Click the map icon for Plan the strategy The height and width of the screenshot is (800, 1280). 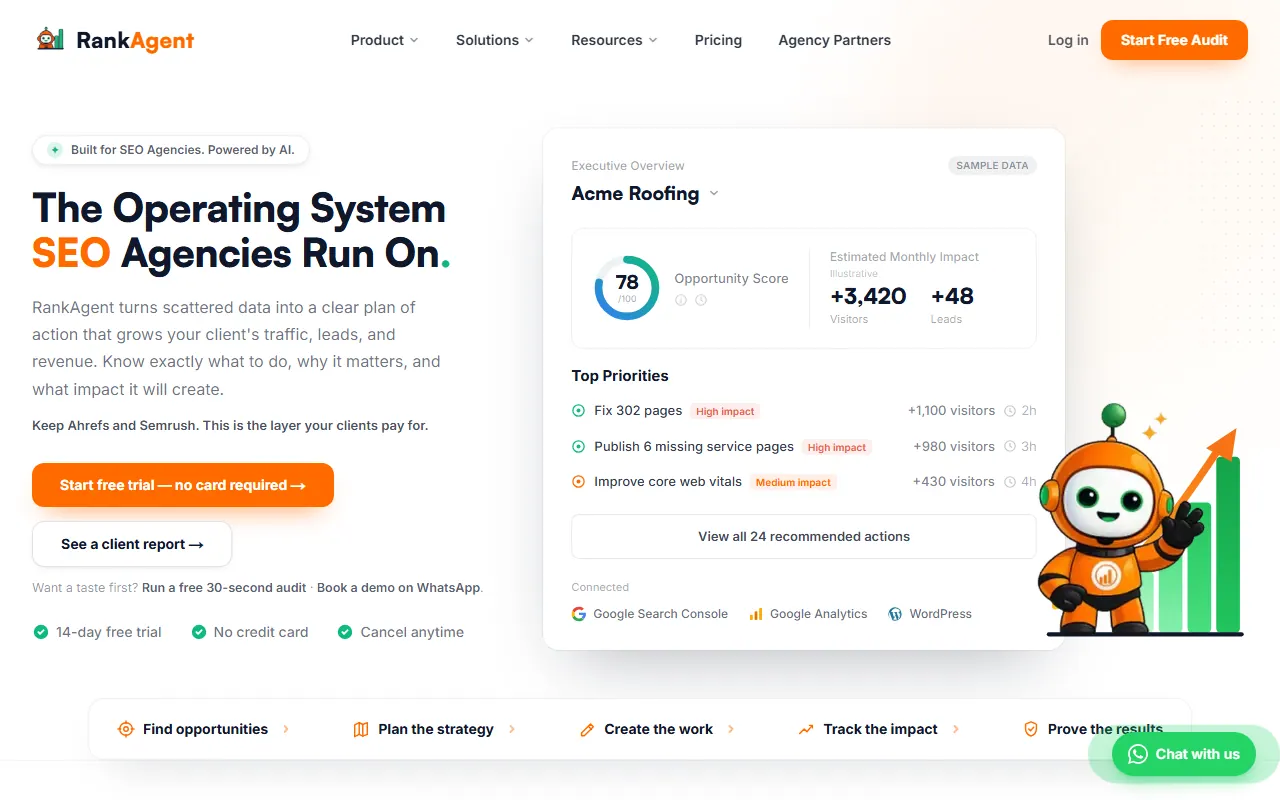(361, 729)
